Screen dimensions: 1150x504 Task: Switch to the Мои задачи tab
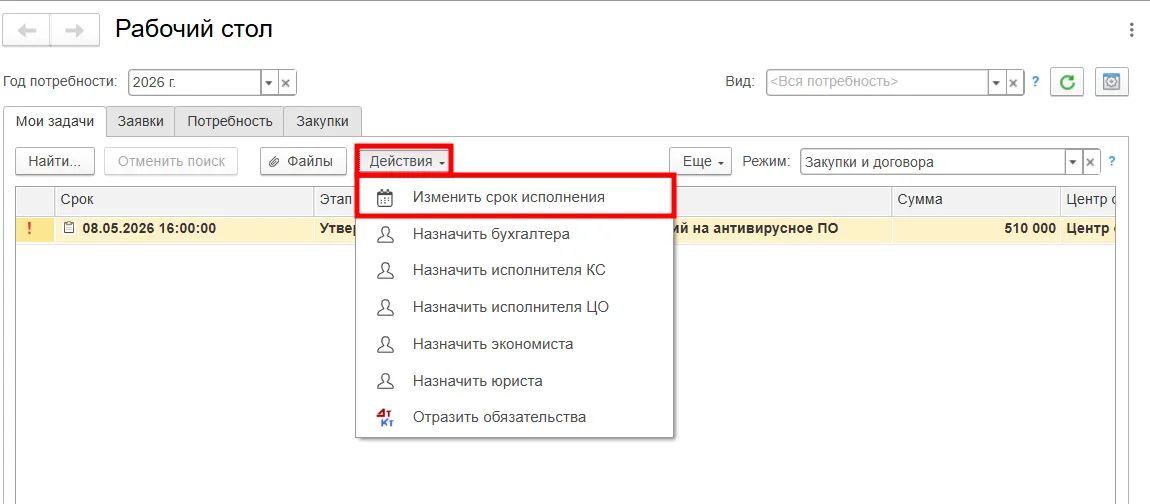point(55,122)
